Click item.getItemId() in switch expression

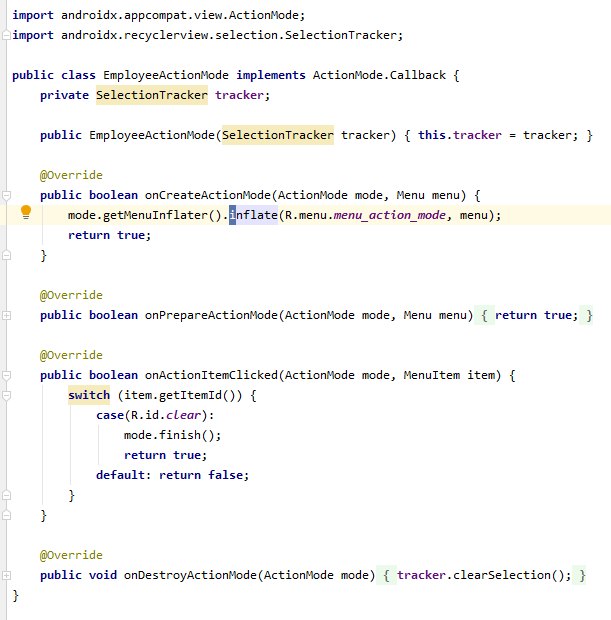[180, 395]
